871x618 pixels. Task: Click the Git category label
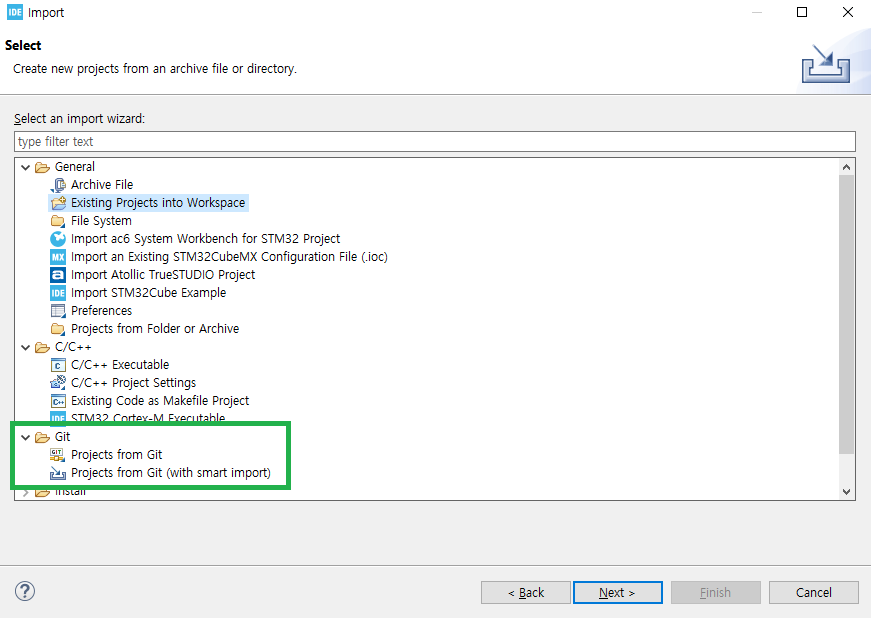coord(62,437)
